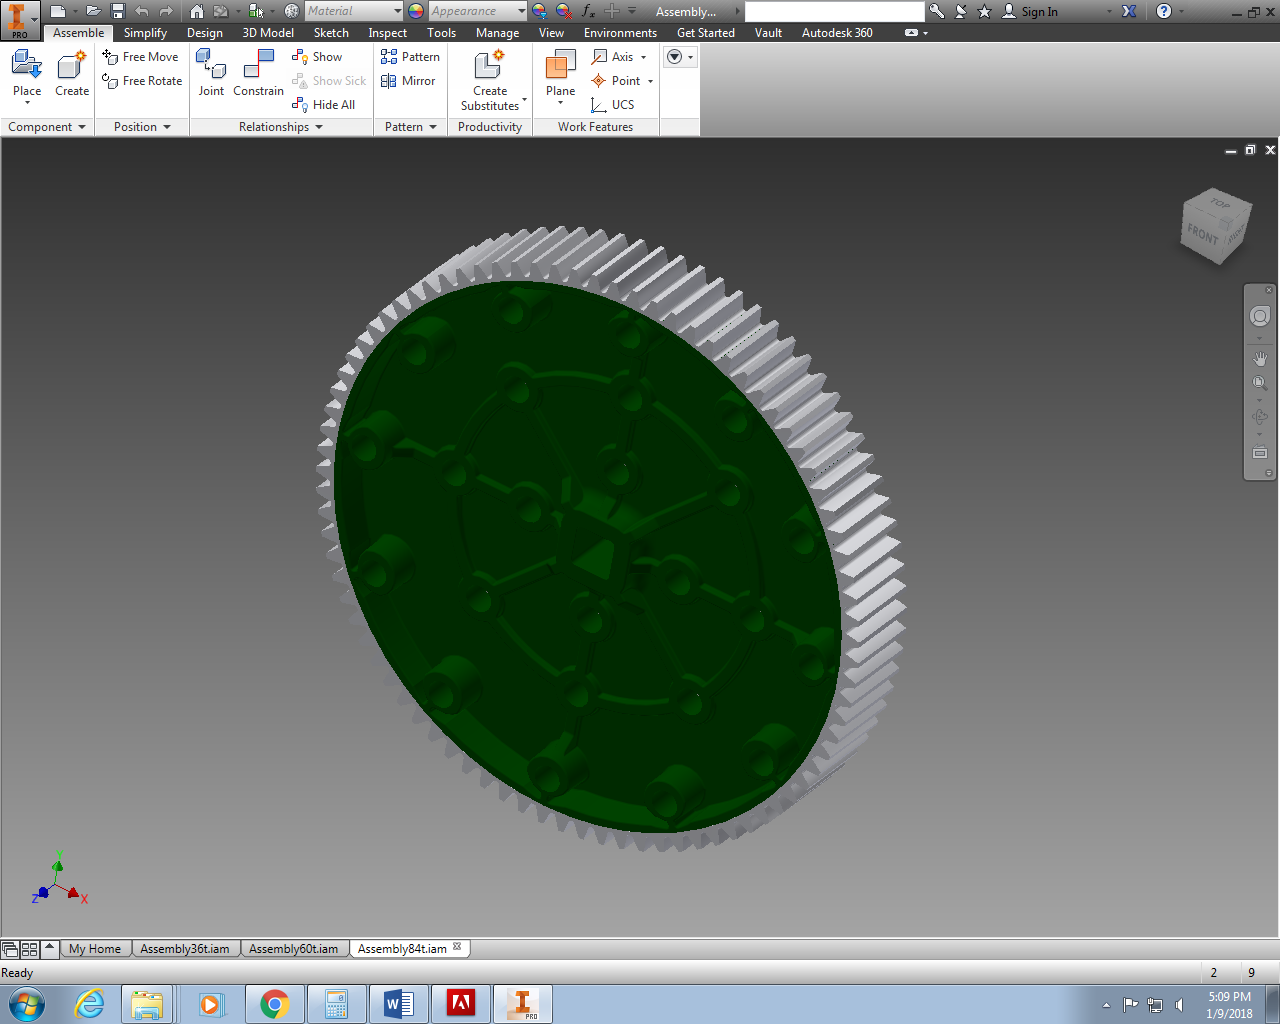Screen dimensions: 1280x1024
Task: Toggle Hide All relationships
Action: click(x=323, y=105)
